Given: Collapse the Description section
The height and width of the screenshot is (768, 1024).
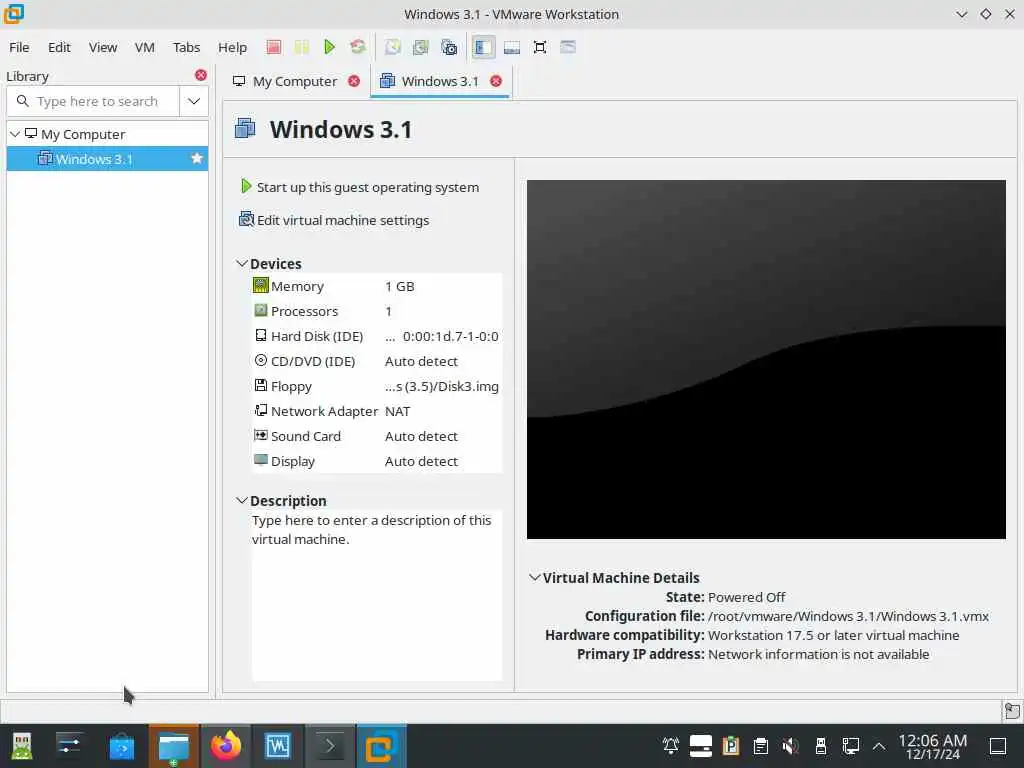Looking at the screenshot, I should [x=242, y=500].
